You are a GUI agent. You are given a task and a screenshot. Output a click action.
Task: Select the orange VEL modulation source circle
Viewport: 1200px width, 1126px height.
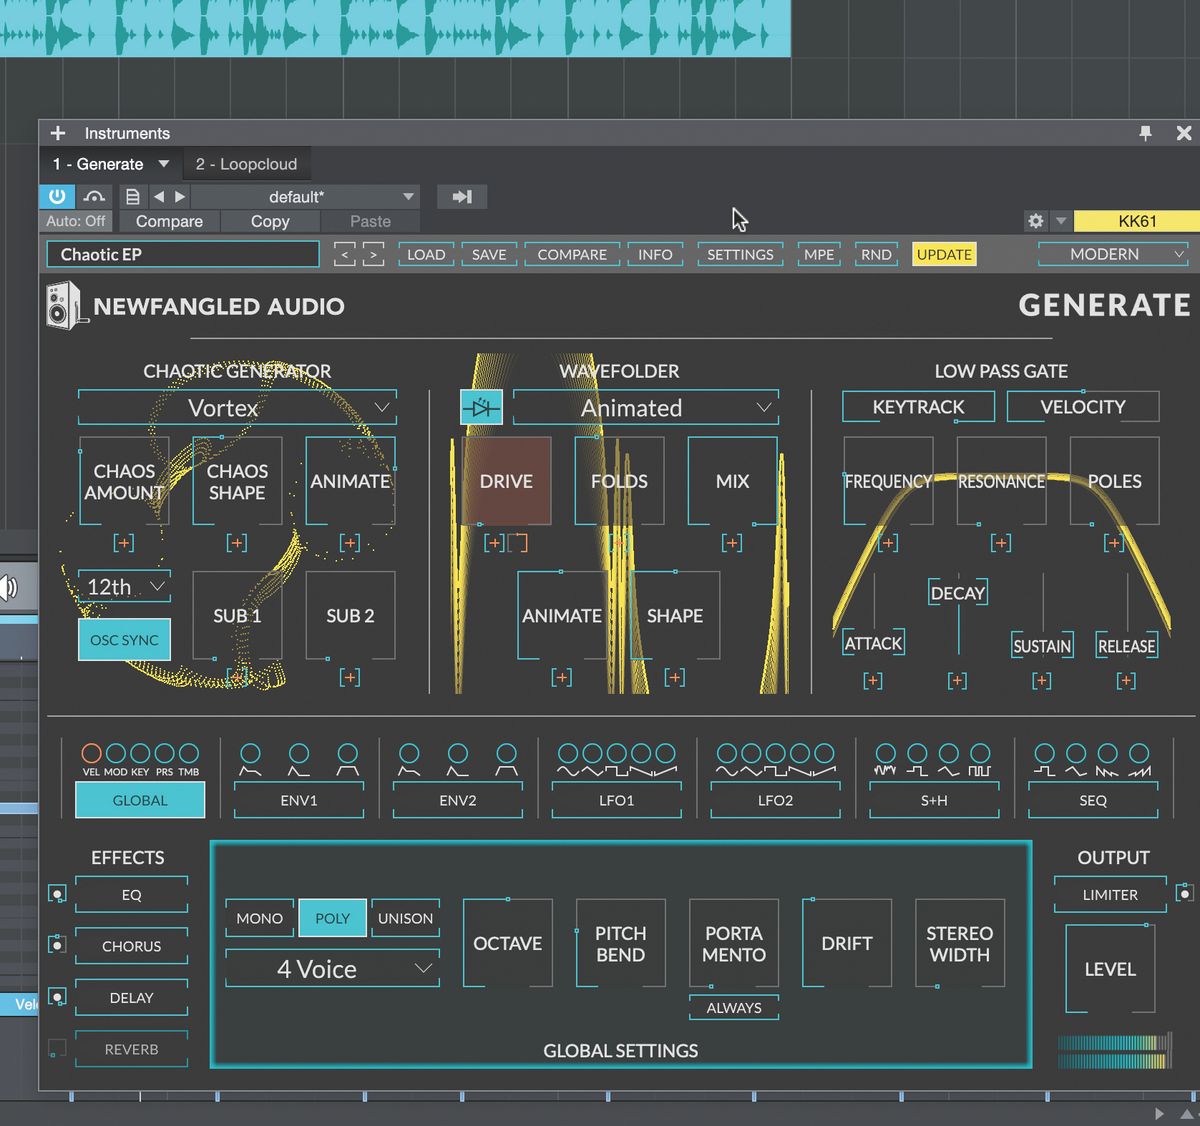point(91,753)
